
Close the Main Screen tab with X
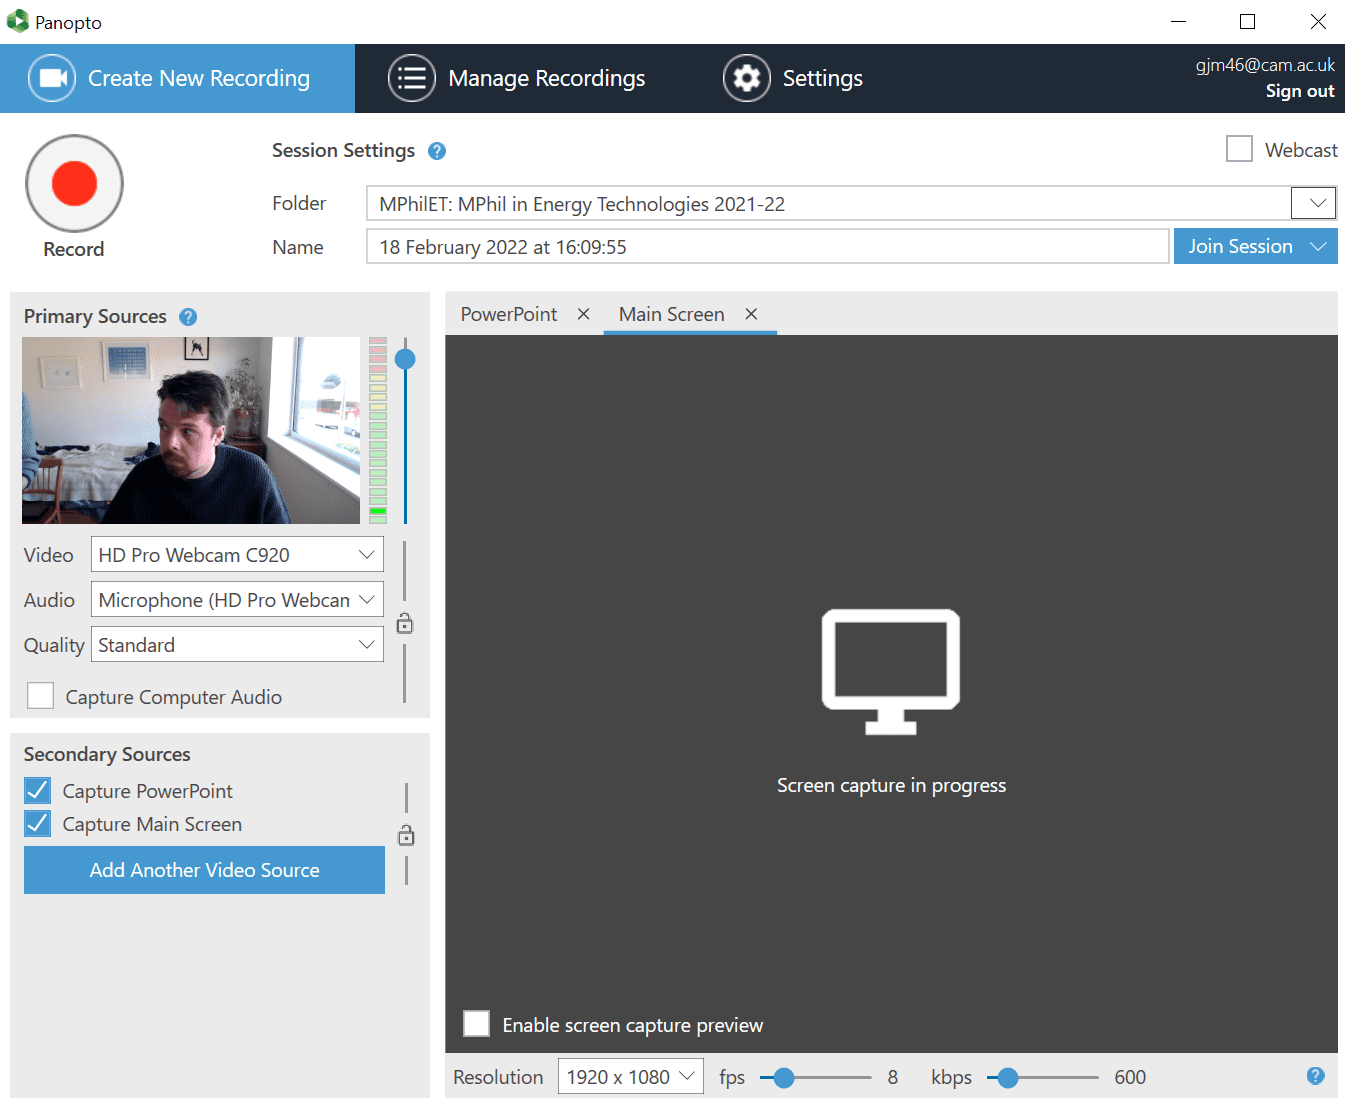(751, 314)
